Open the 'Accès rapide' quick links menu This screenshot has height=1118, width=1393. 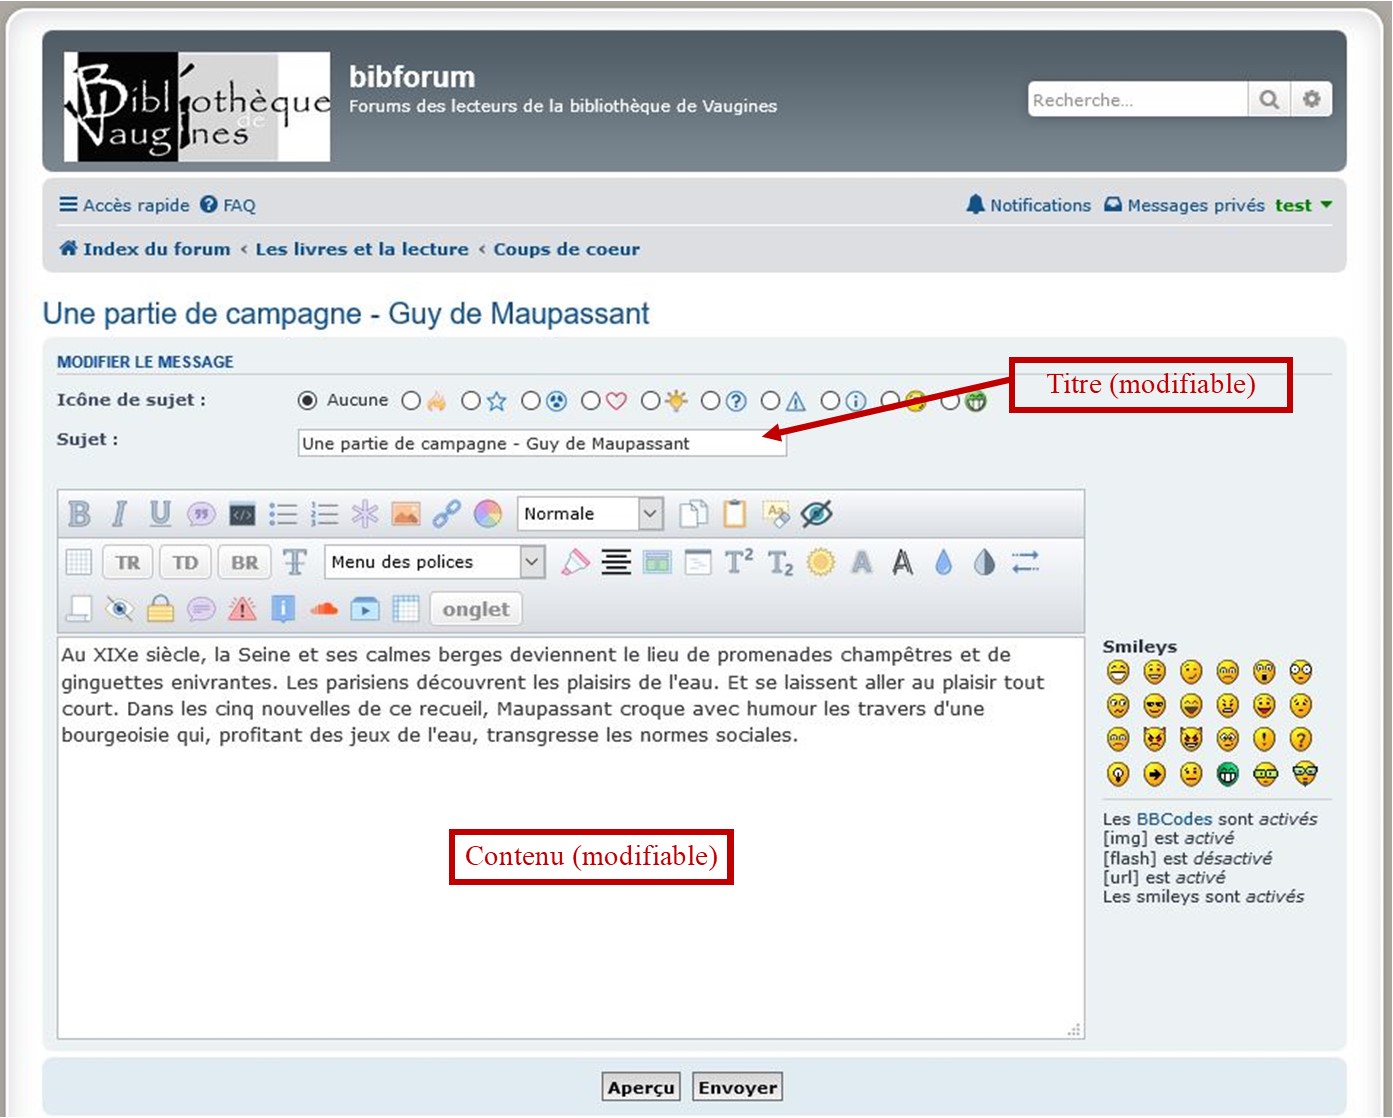(x=124, y=205)
